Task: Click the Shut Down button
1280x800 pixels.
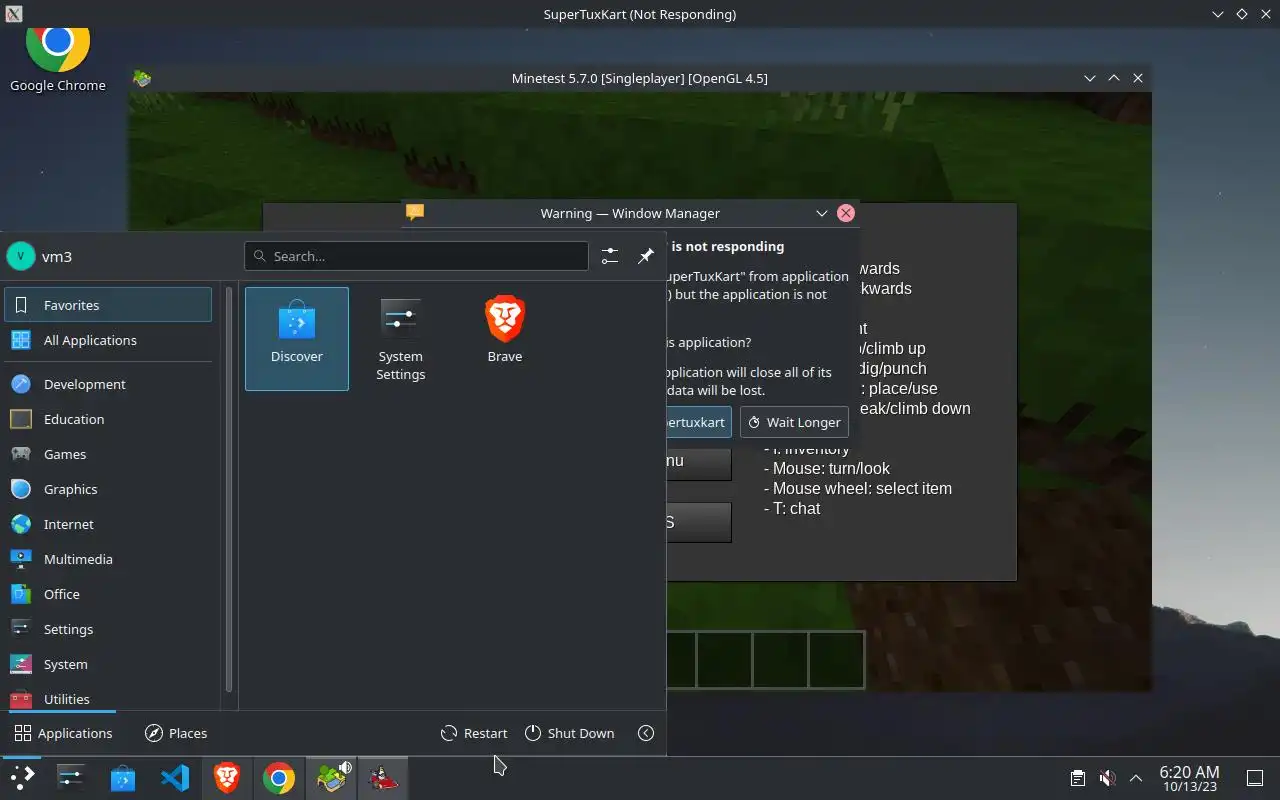Action: pos(570,733)
